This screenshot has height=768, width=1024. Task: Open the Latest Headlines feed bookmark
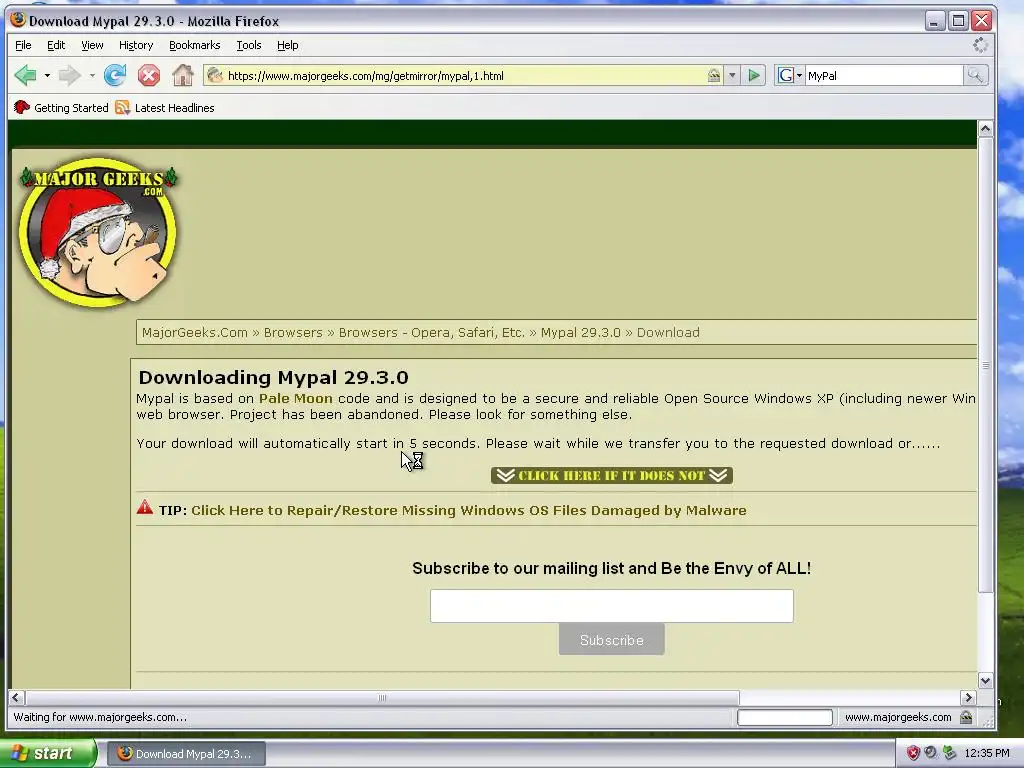pyautogui.click(x=165, y=108)
